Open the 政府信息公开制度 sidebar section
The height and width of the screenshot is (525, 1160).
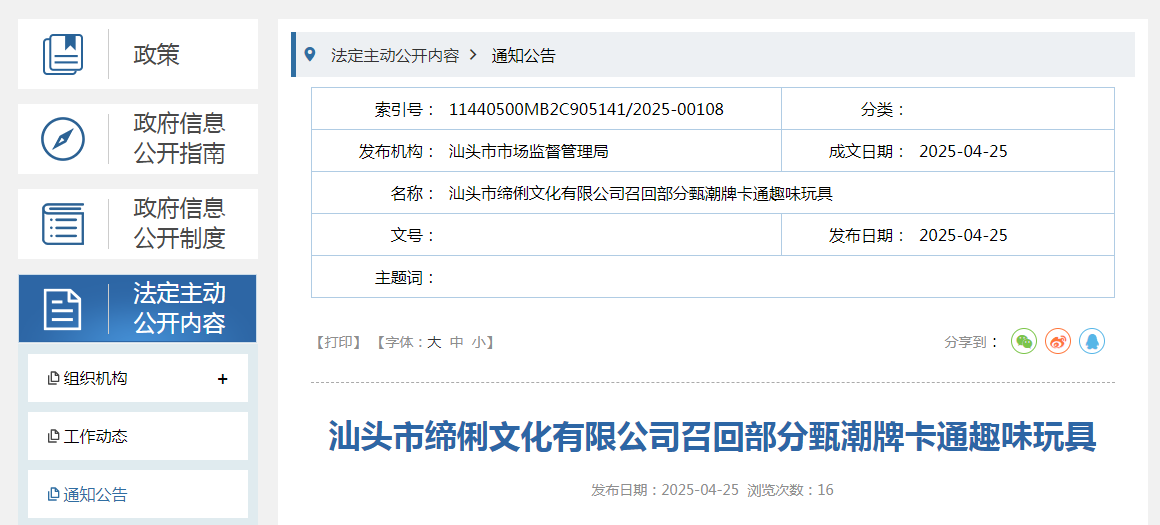138,224
